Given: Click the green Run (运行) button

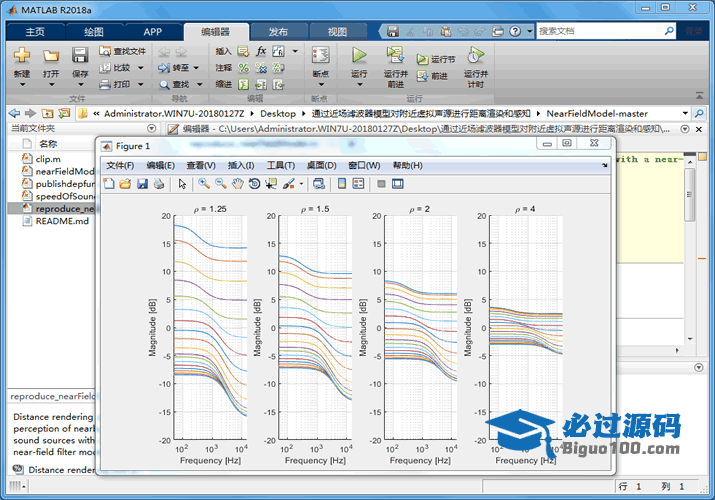Looking at the screenshot, I should click(x=359, y=56).
